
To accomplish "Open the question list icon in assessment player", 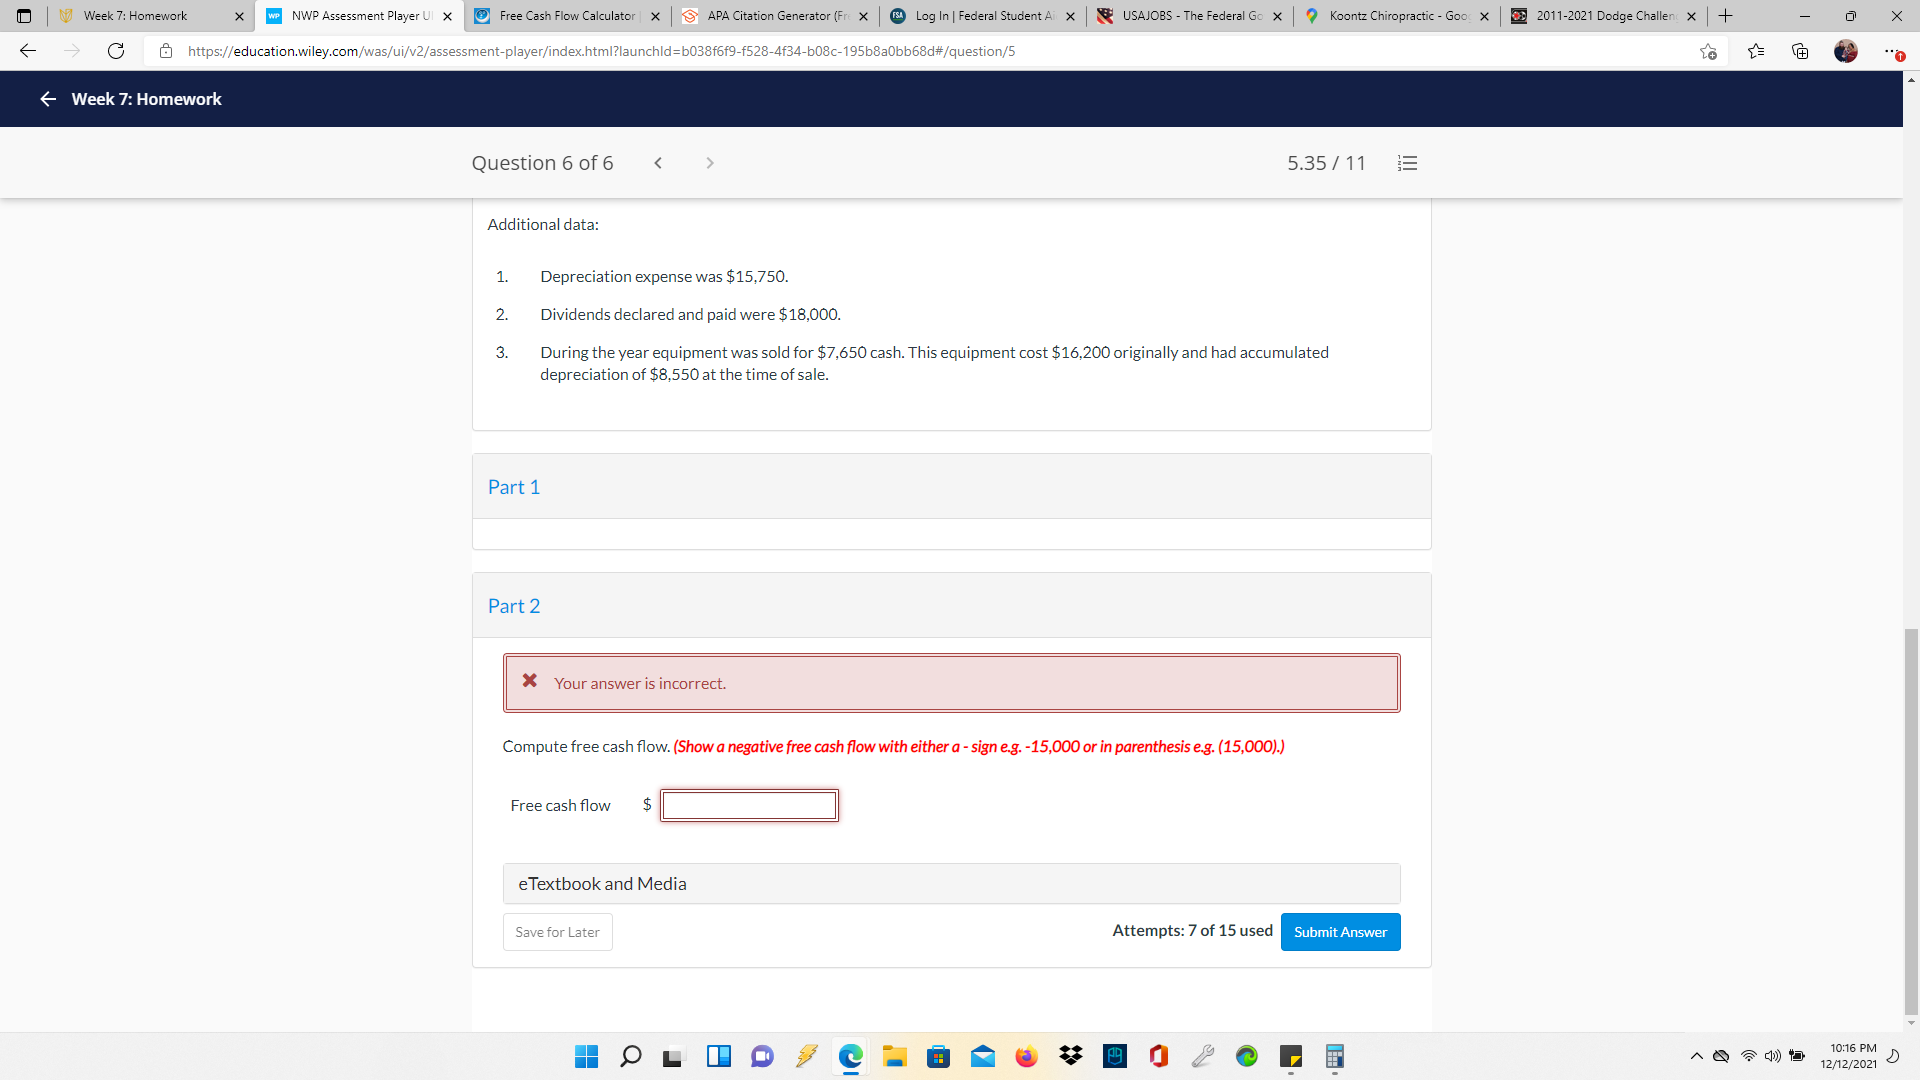I will (1407, 162).
